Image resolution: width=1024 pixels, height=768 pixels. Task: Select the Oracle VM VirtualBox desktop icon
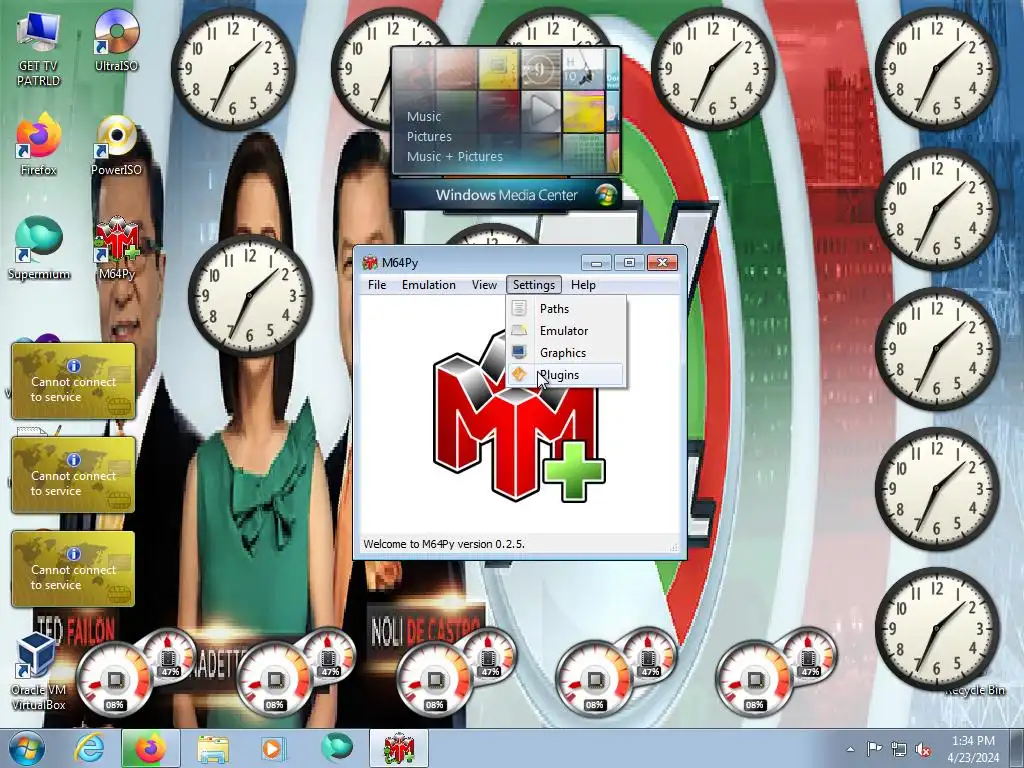click(x=38, y=673)
